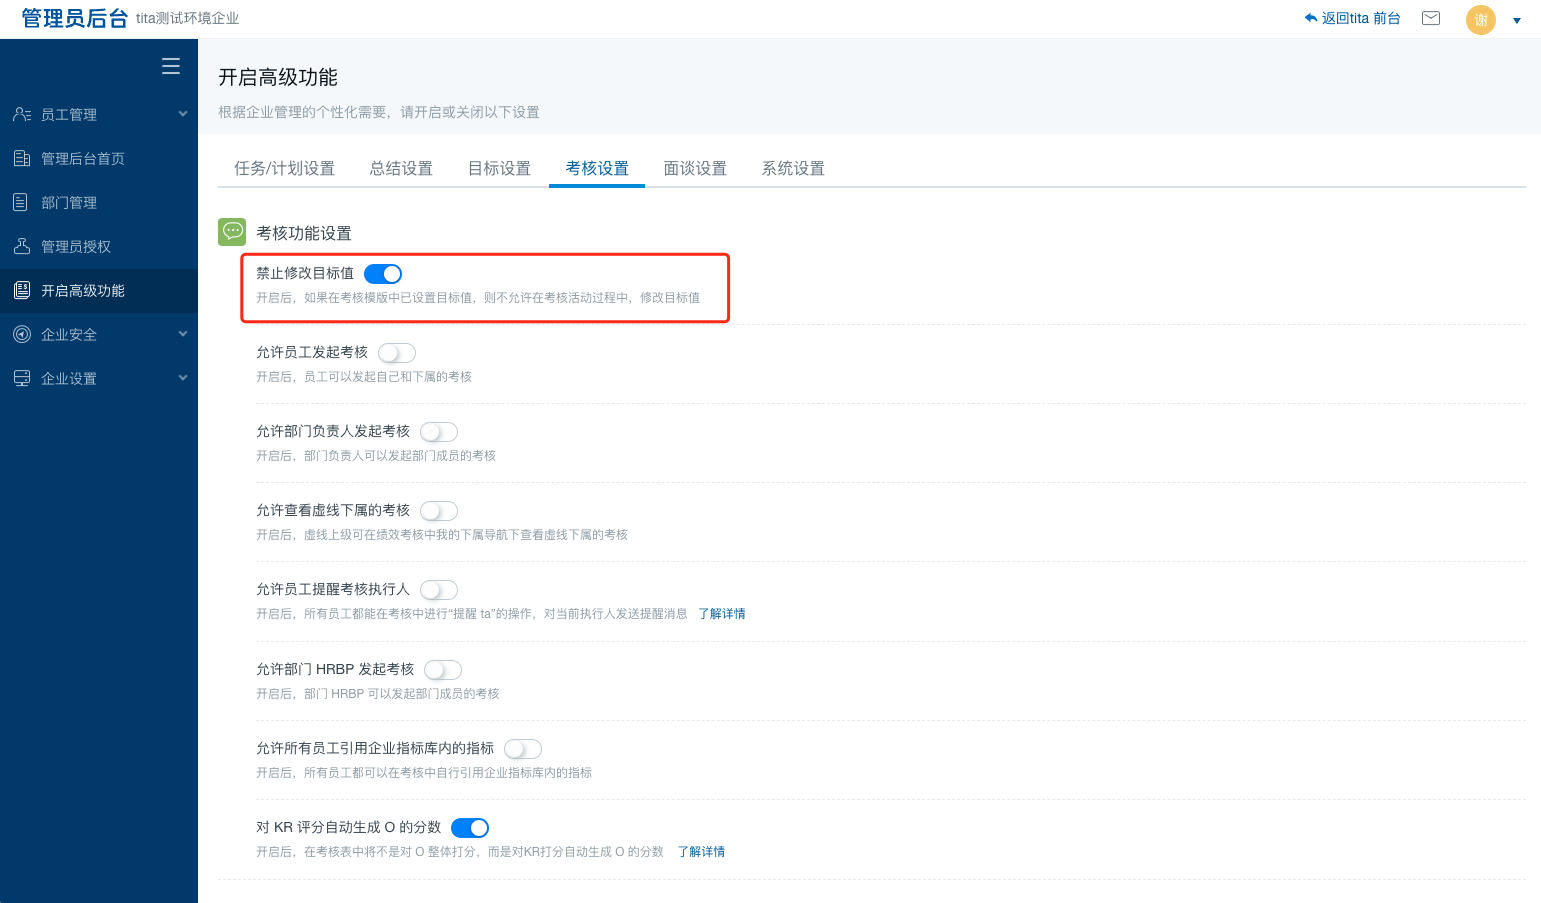
Task: Click the 企业设置 monitor icon
Action: pos(22,378)
